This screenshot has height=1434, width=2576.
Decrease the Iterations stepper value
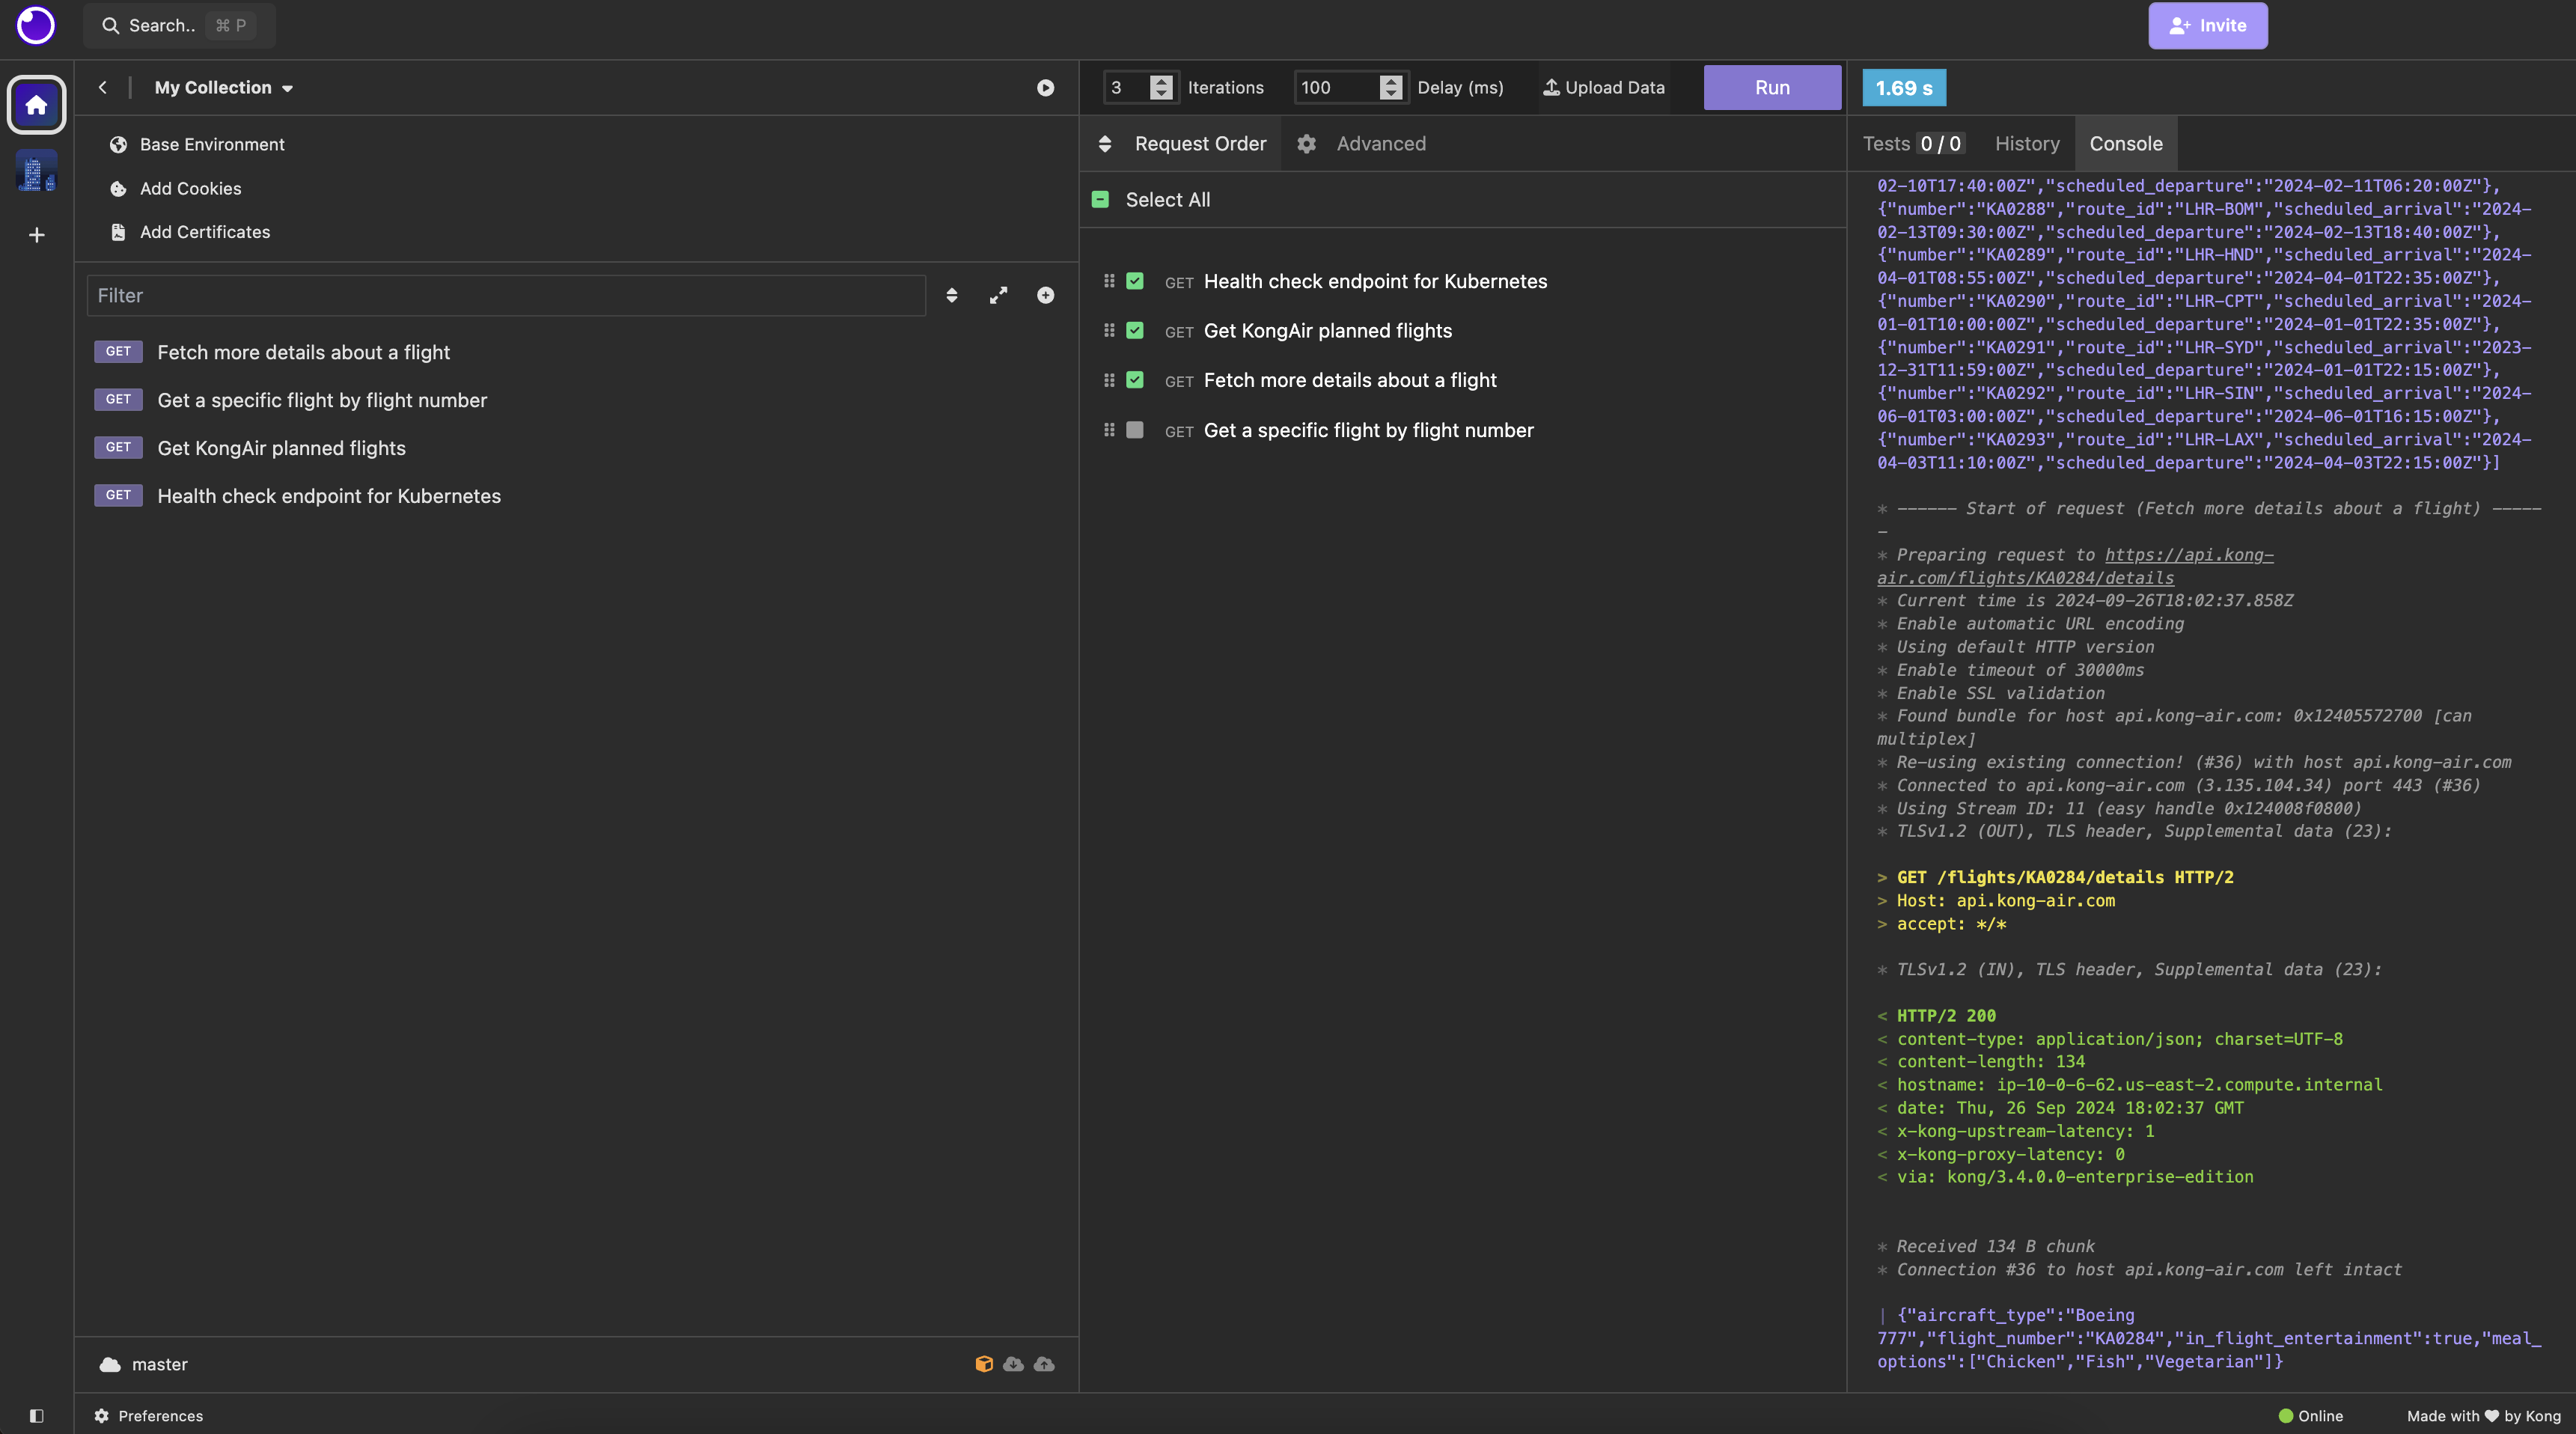pos(1161,93)
